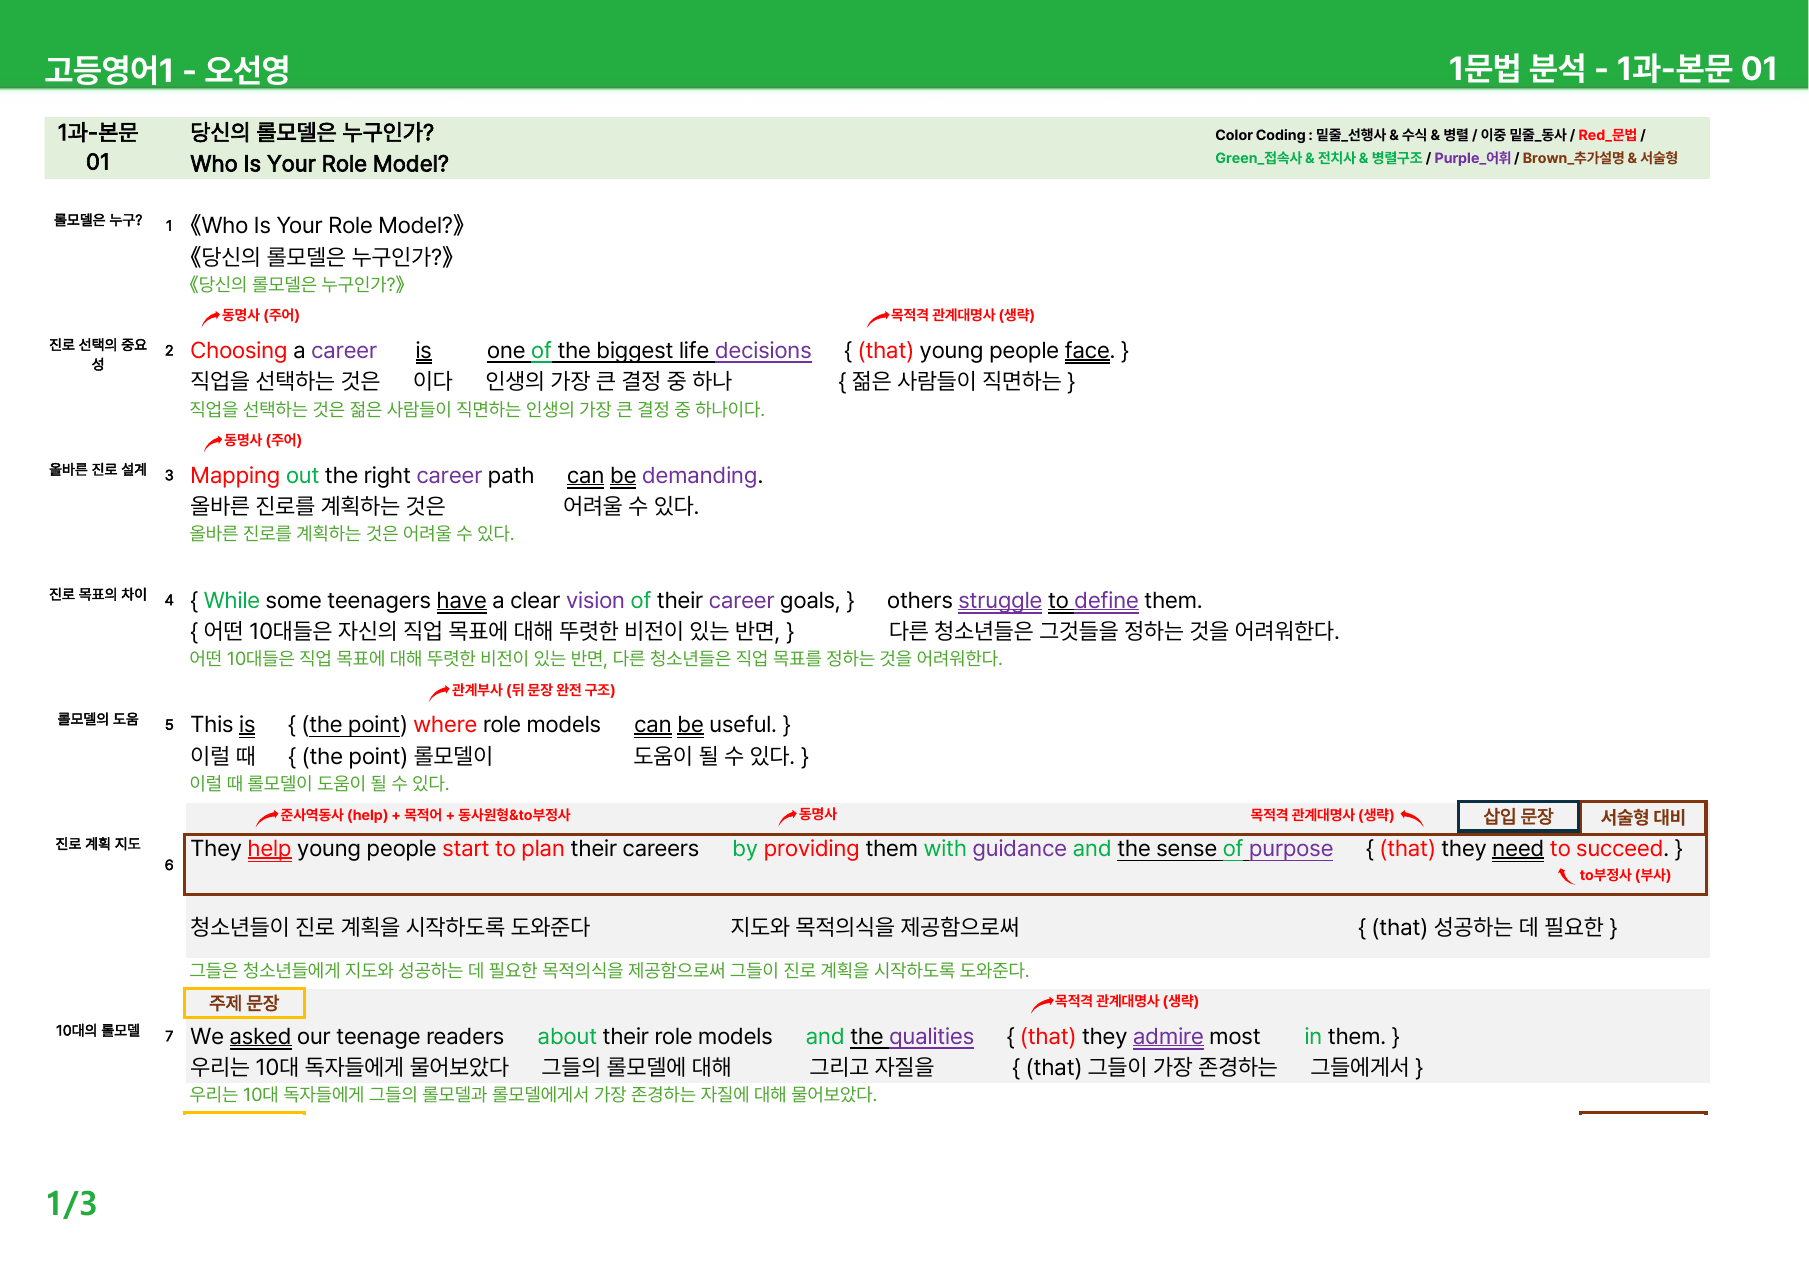Click the Korean gloss '인생의 가장 큰 결정 중 하나'
Viewport: 1809px width, 1279px height.
608,381
